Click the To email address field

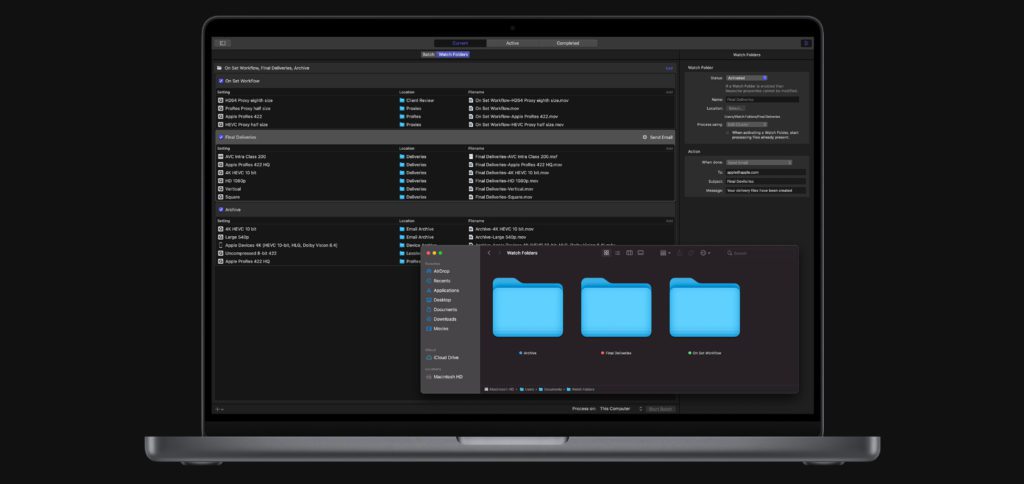[765, 172]
